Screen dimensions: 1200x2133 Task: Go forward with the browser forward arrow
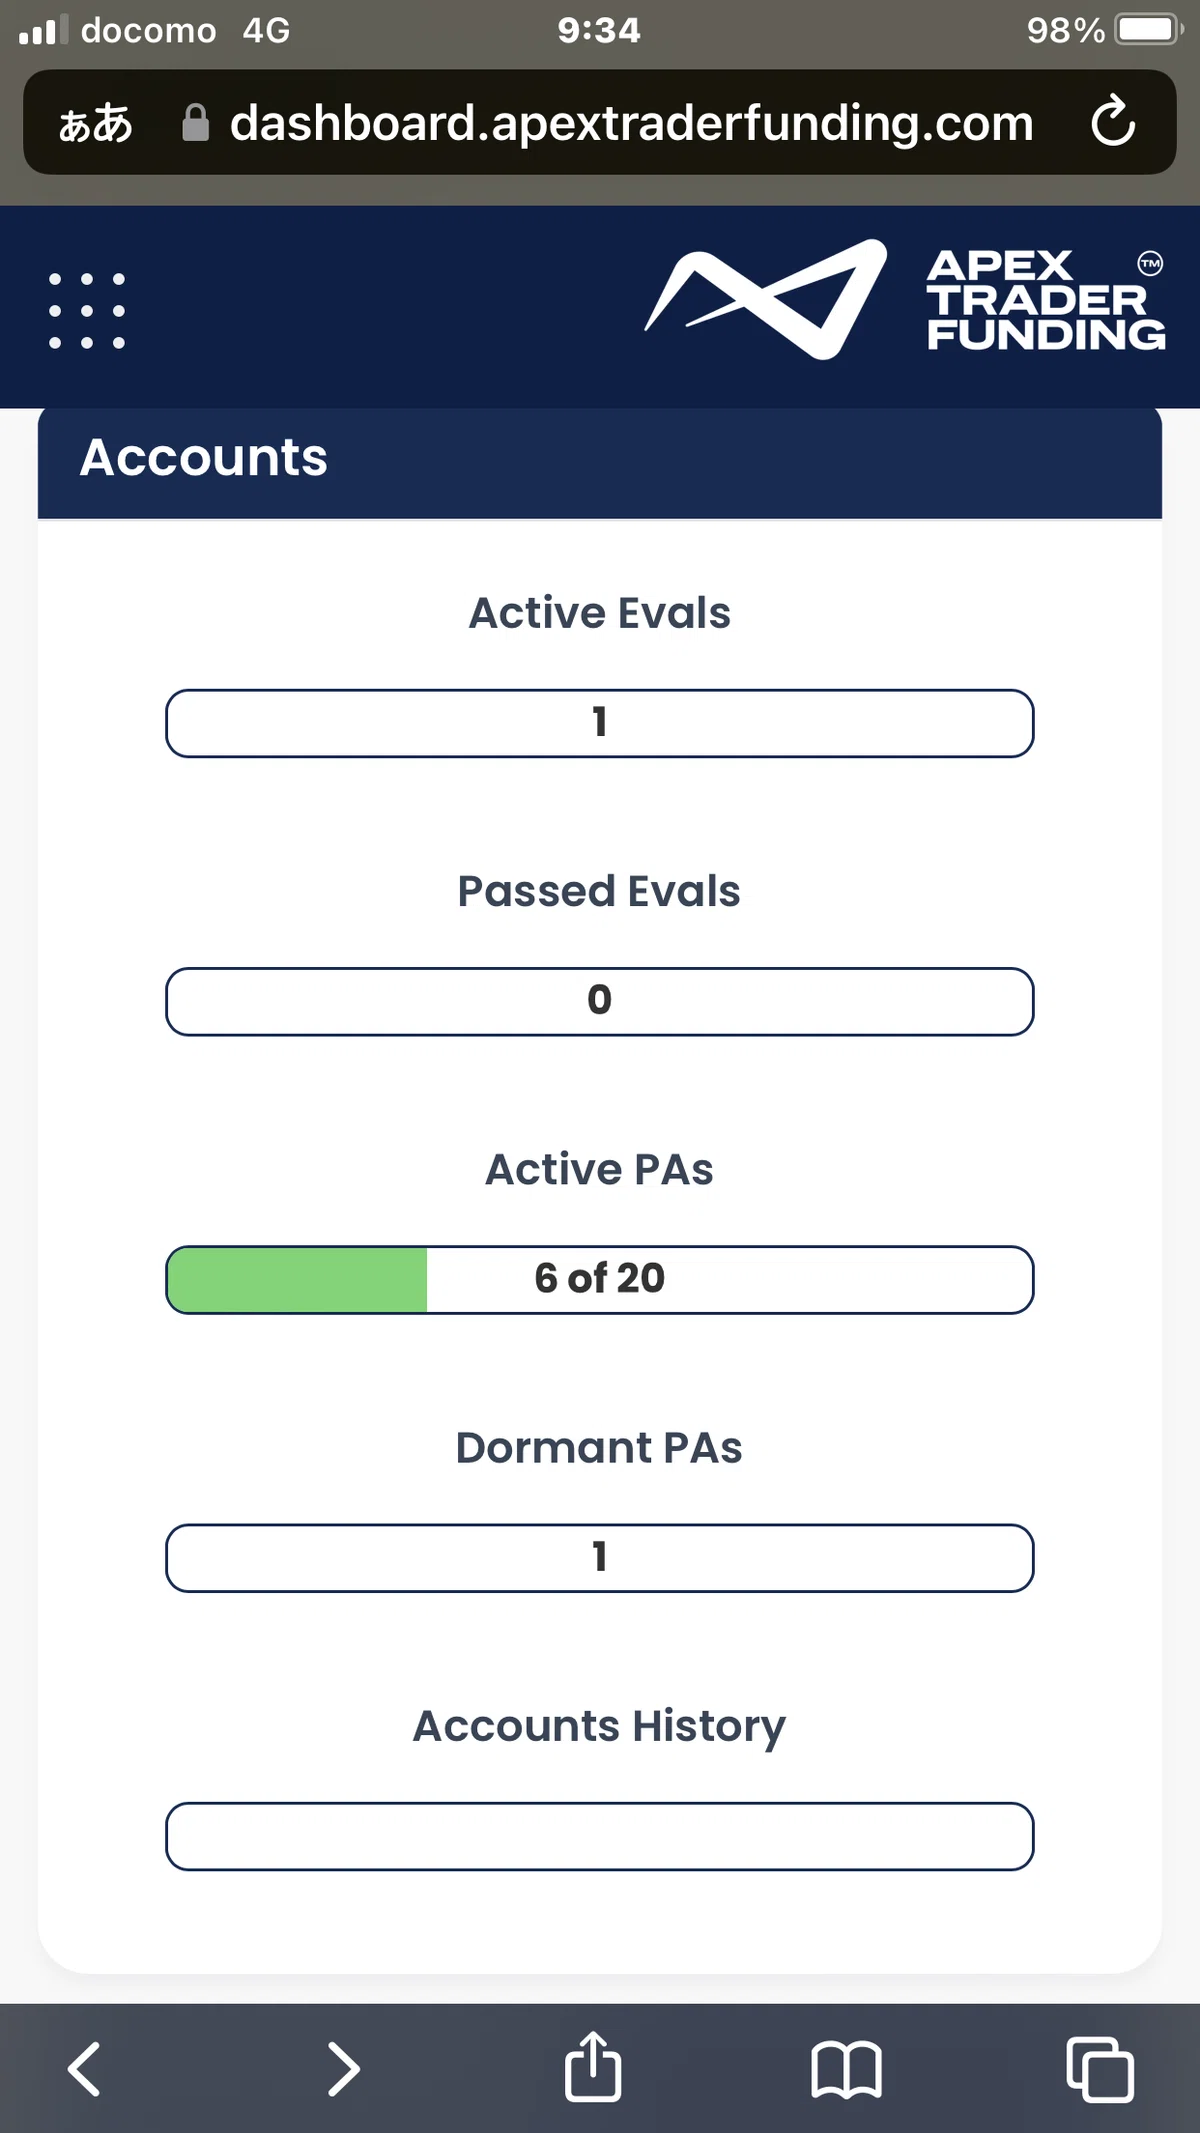(343, 2069)
